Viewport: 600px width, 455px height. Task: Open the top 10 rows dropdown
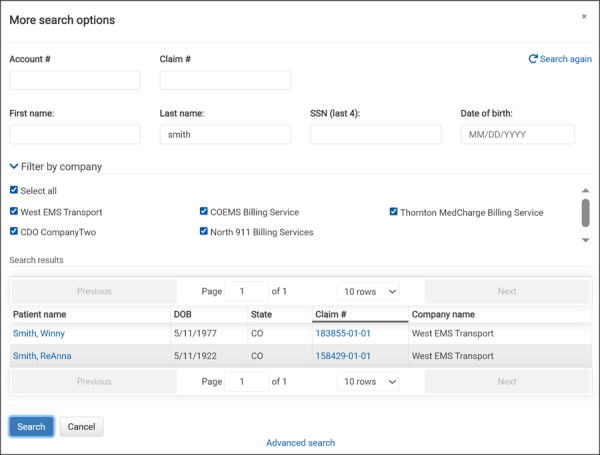[x=368, y=291]
